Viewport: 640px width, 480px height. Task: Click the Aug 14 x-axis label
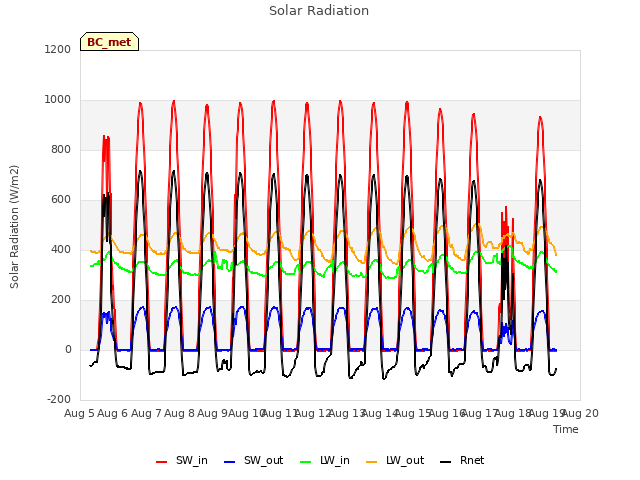coord(380,413)
